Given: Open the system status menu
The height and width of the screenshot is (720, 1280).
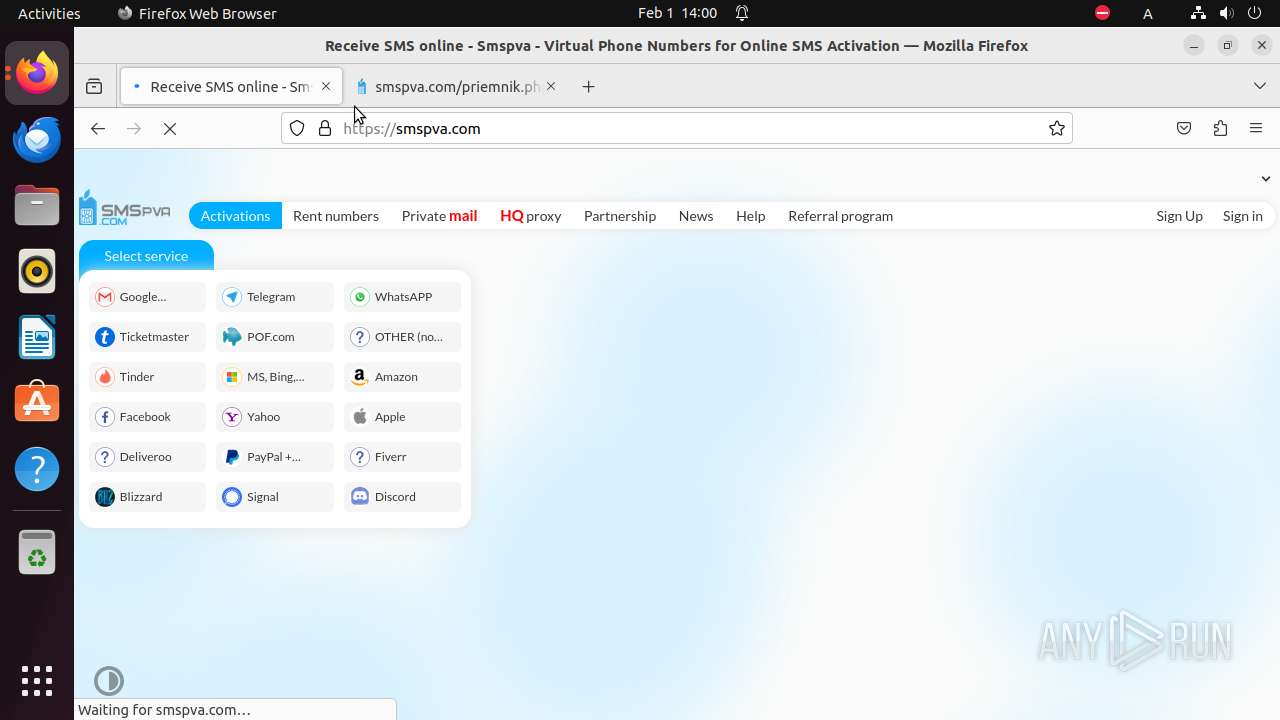Looking at the screenshot, I should (1226, 13).
